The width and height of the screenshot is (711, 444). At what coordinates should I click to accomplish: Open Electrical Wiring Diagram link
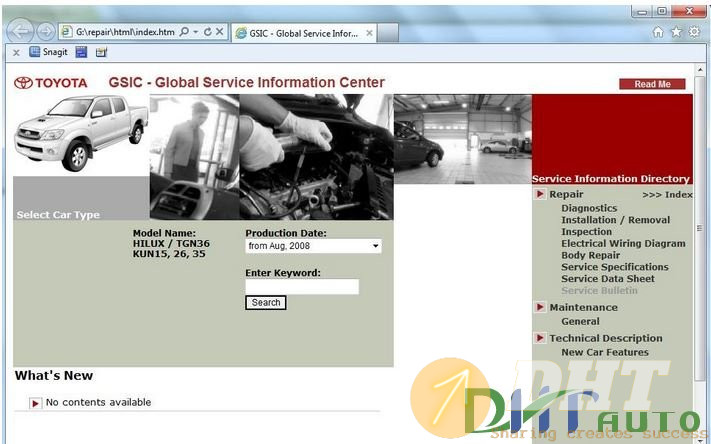pos(623,244)
